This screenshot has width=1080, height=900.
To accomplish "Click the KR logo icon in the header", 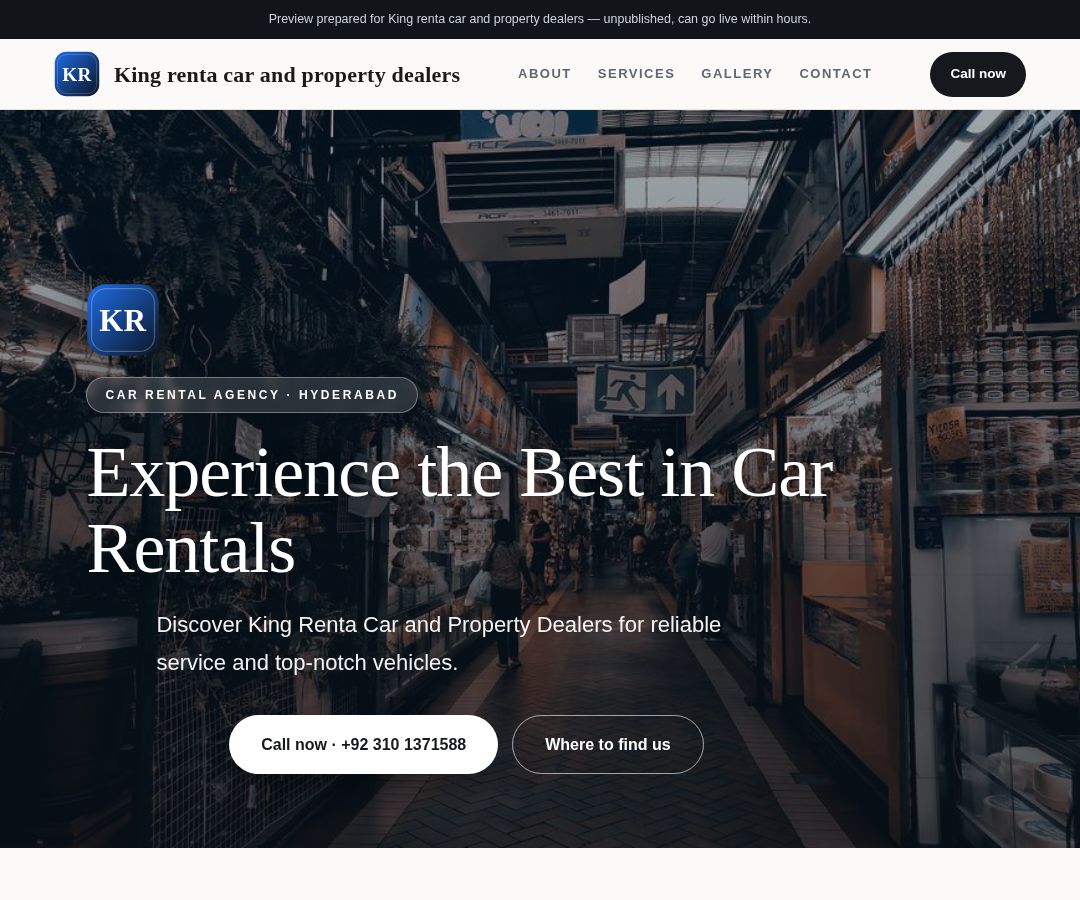I will [x=76, y=74].
